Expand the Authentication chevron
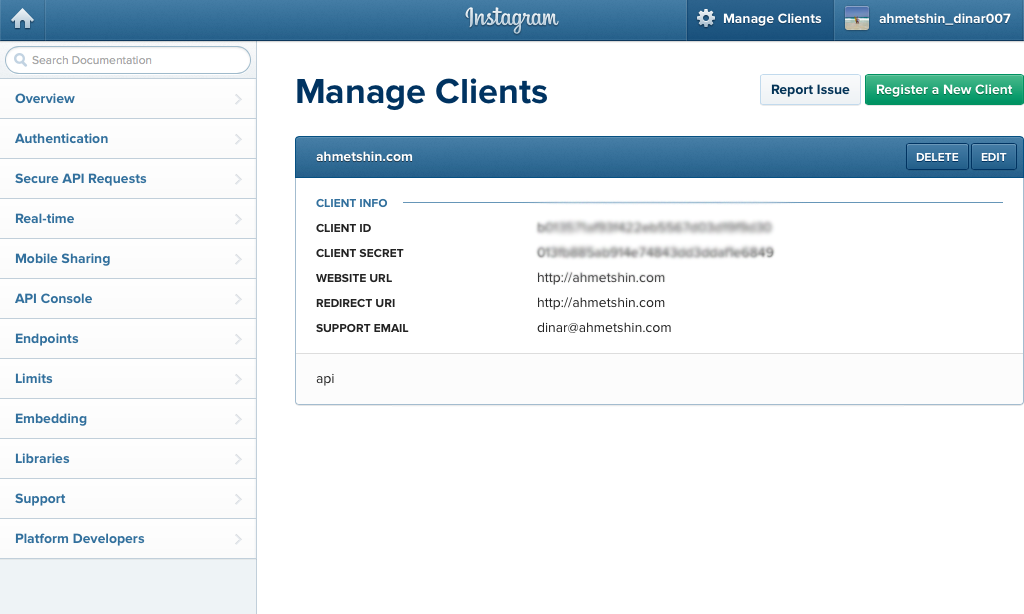 (238, 139)
